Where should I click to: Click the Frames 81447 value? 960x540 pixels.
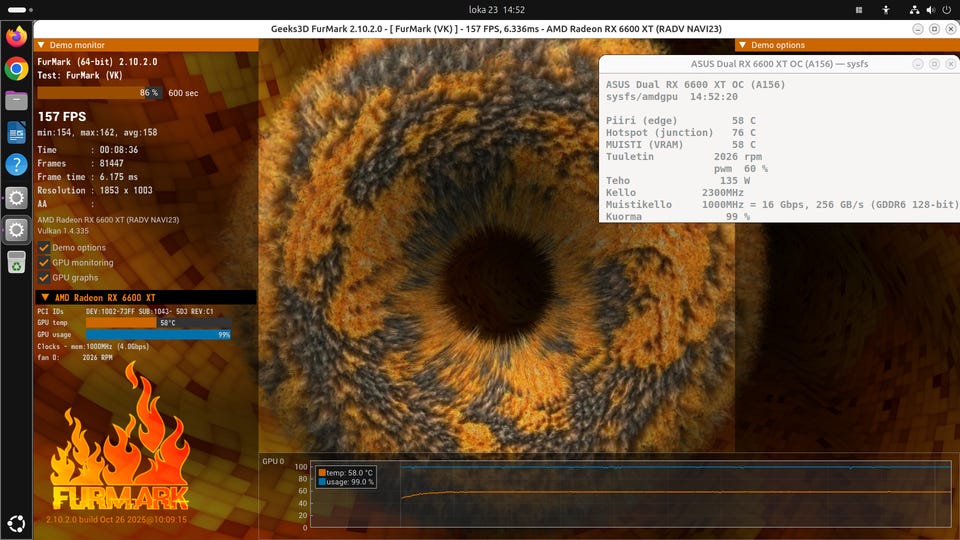[x=111, y=163]
